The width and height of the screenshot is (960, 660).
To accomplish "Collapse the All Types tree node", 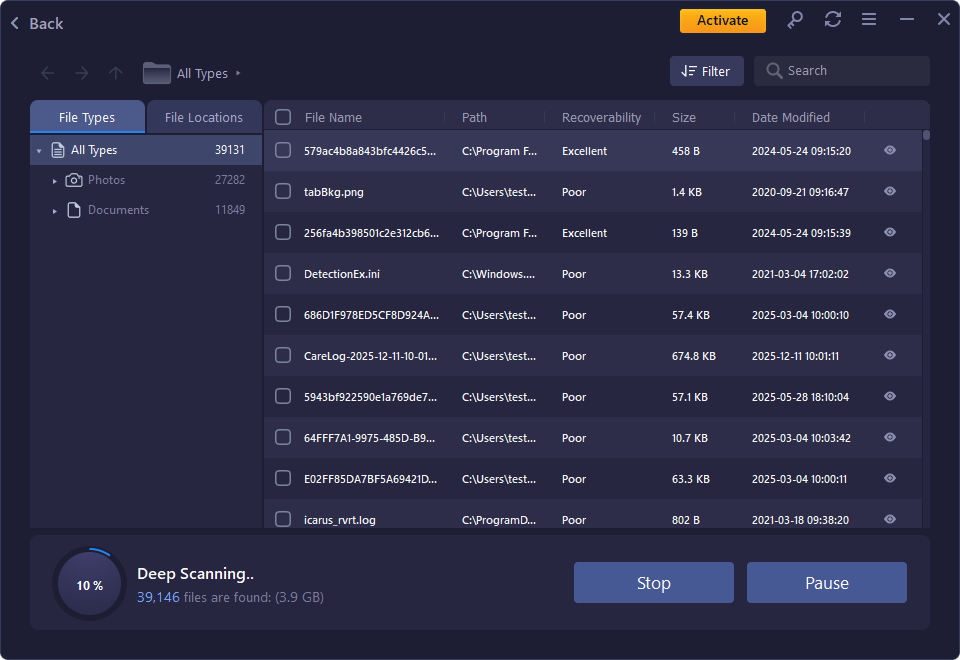I will pyautogui.click(x=39, y=151).
